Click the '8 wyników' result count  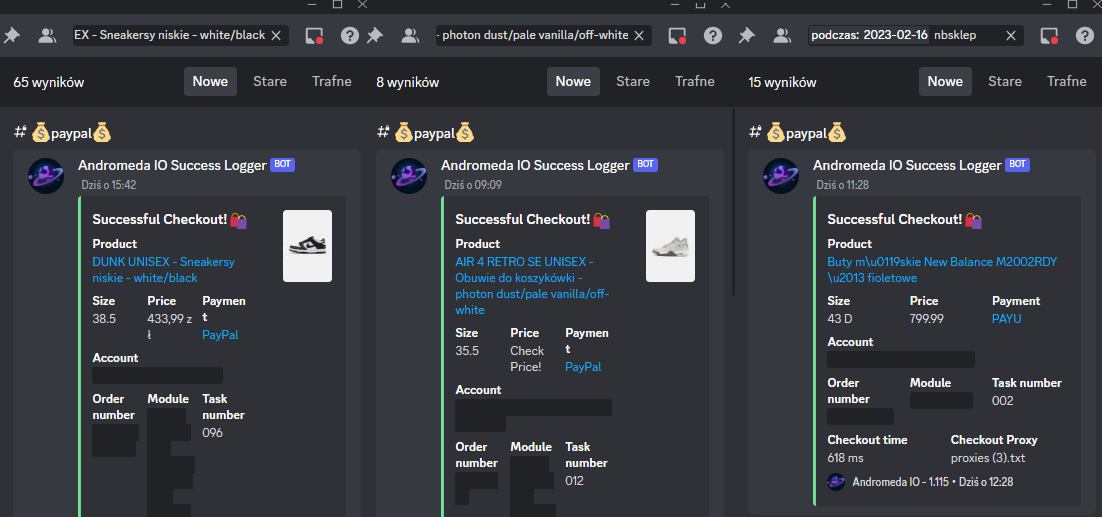(x=408, y=82)
